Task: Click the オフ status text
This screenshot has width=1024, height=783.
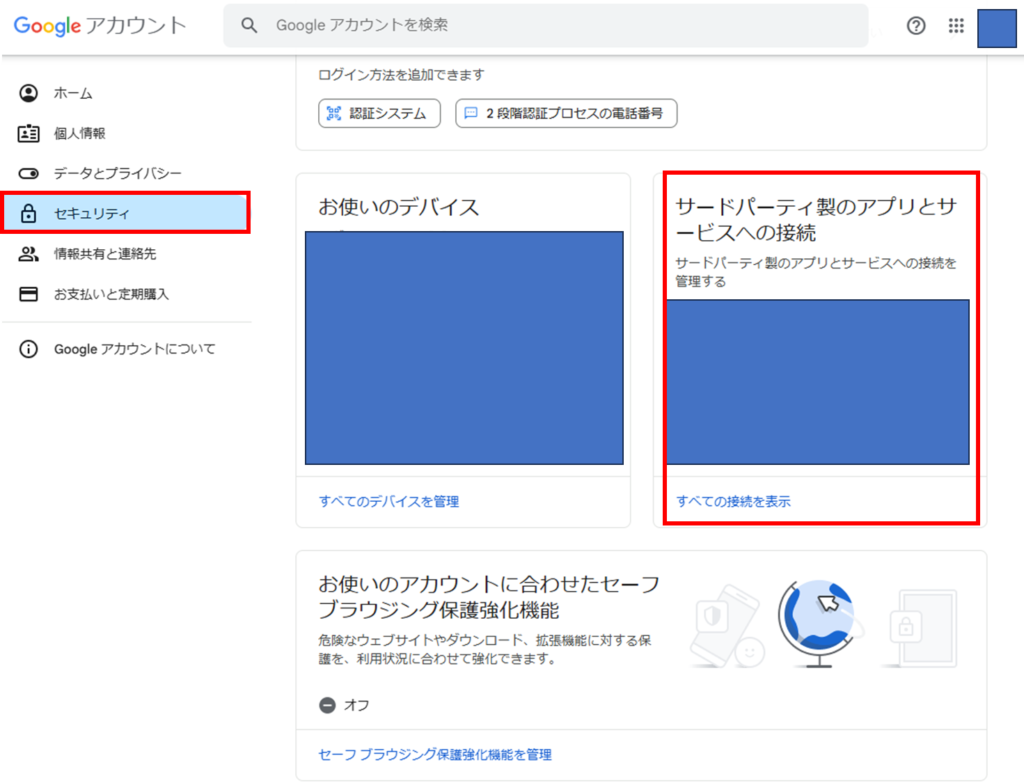Action: [x=357, y=705]
